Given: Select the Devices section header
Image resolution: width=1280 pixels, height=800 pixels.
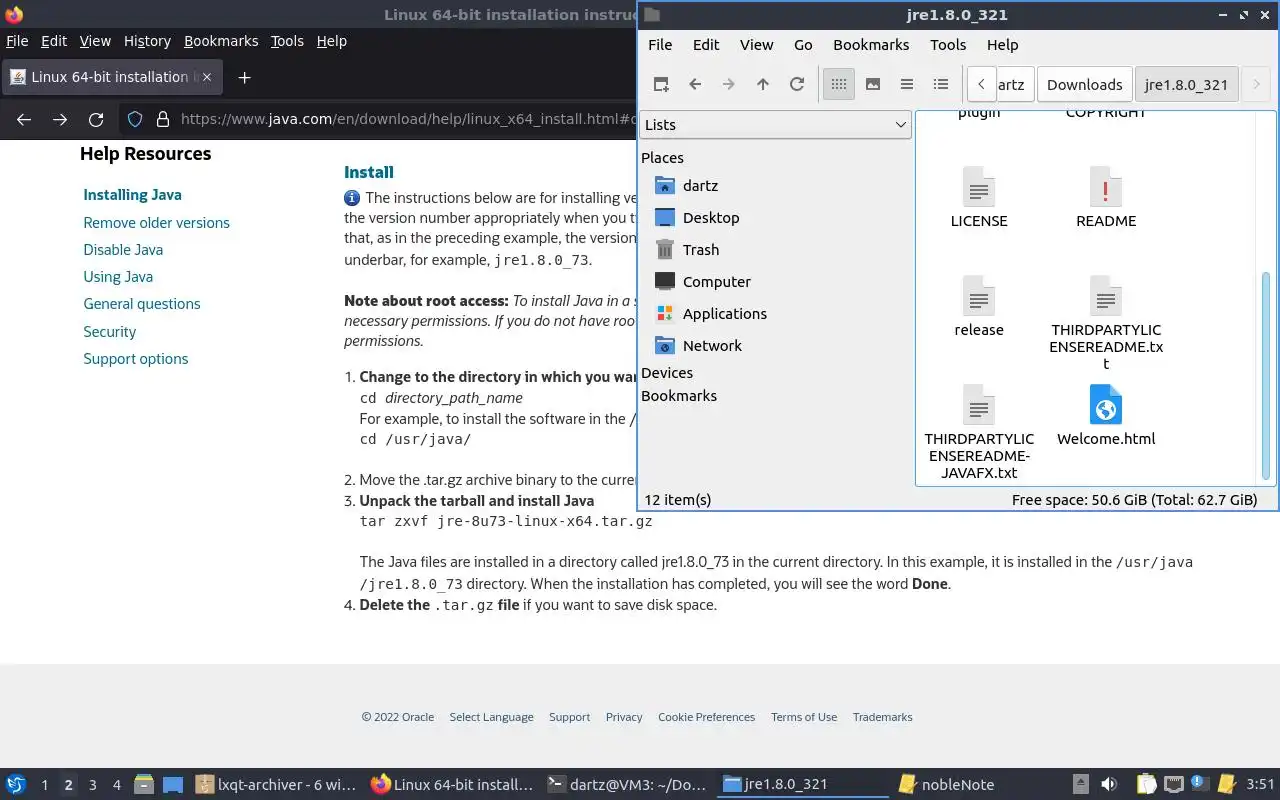Looking at the screenshot, I should pos(667,373).
